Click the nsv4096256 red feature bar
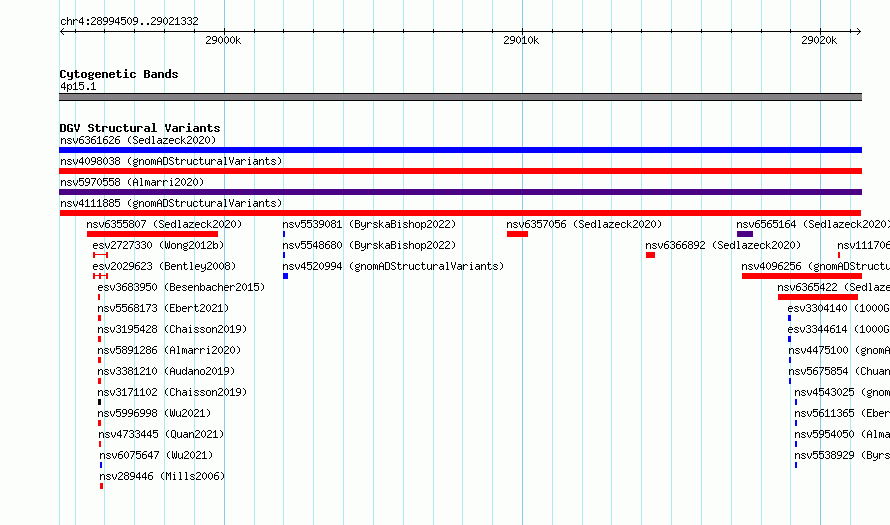The image size is (890, 525). point(801,276)
